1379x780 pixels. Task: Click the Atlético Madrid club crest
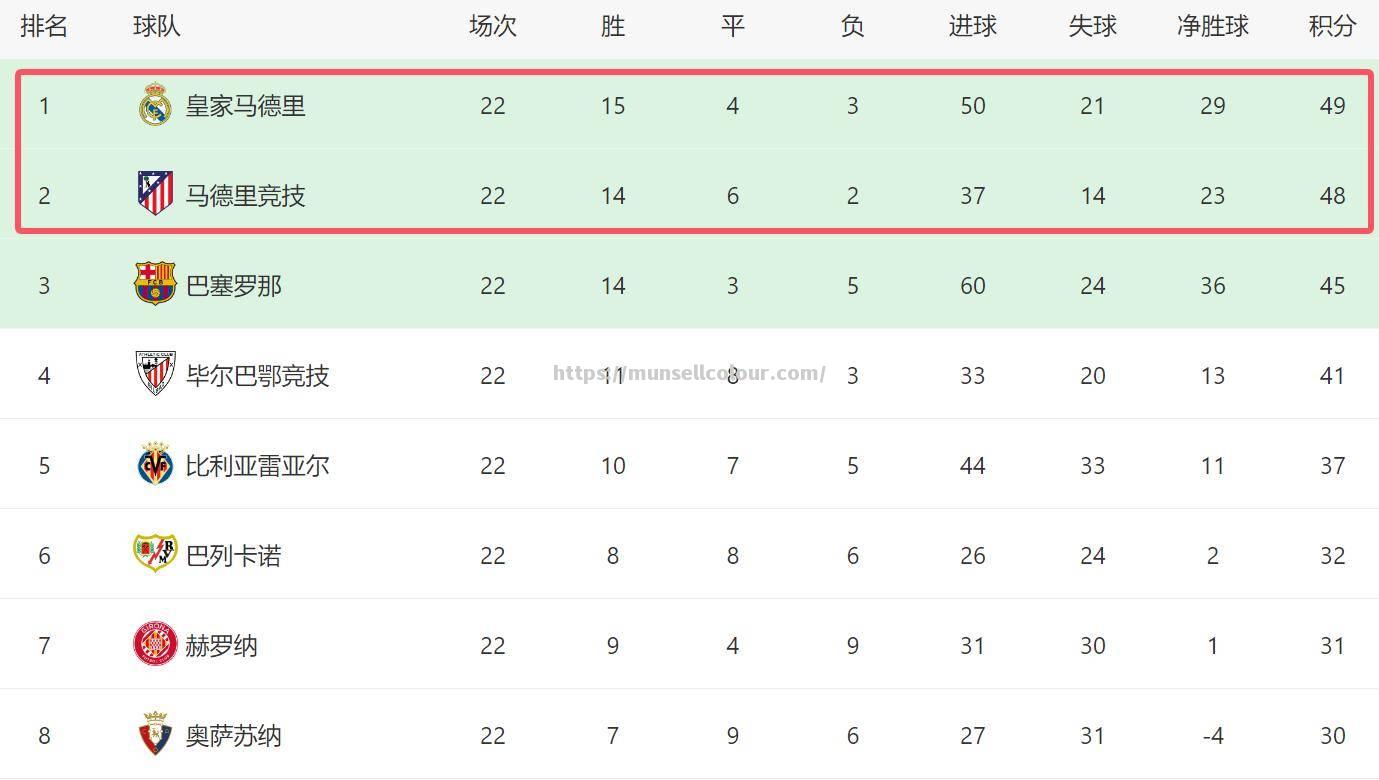[155, 194]
